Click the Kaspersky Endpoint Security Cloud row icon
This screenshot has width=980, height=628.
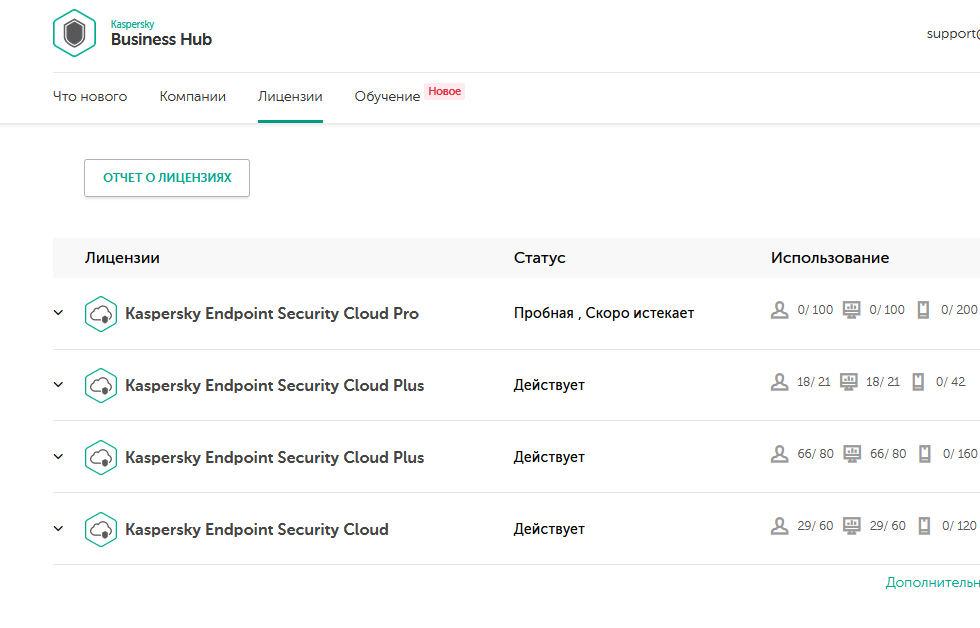(x=101, y=530)
